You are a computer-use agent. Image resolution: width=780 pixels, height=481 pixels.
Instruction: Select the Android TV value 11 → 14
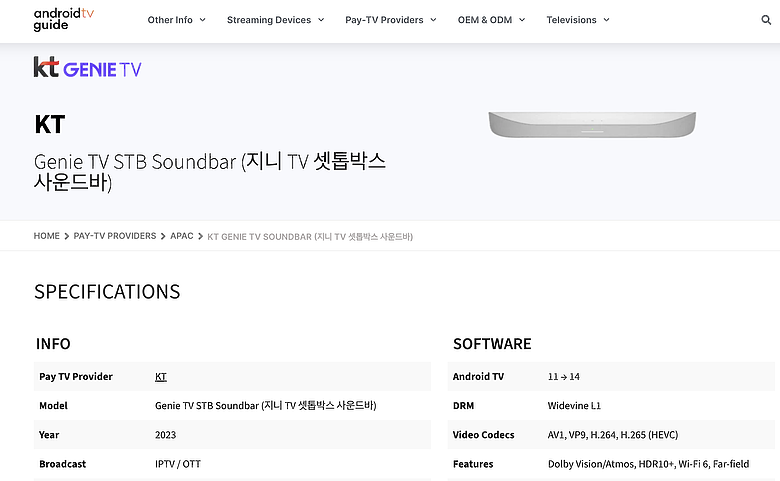pyautogui.click(x=564, y=377)
